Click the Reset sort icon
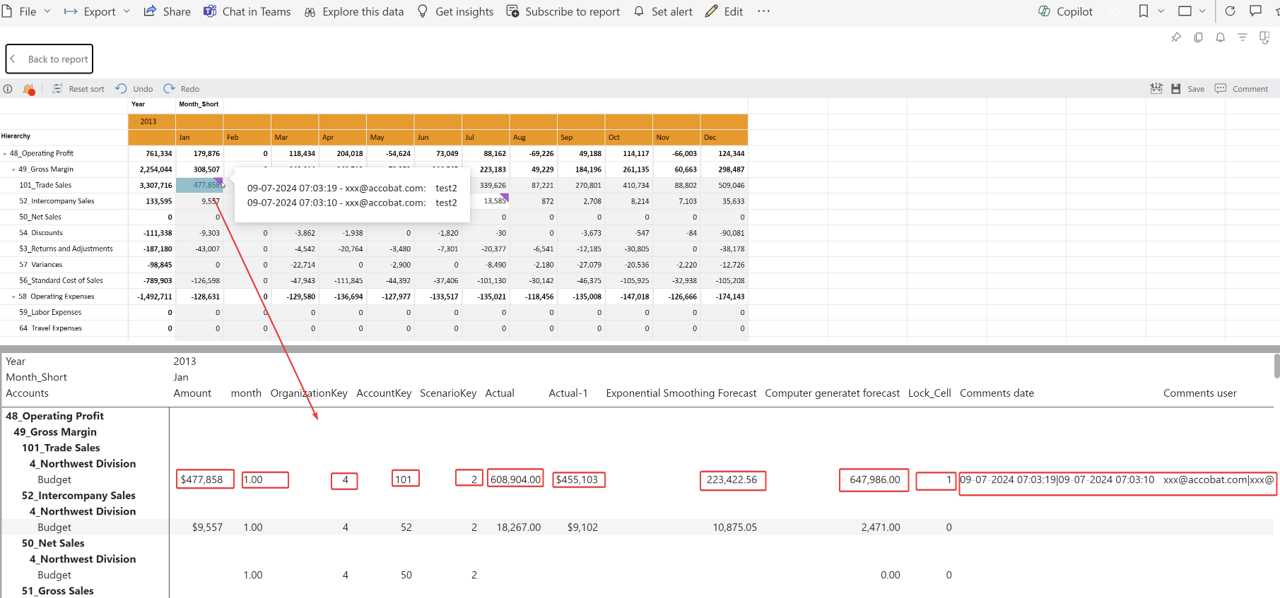The image size is (1280, 598). coord(58,89)
